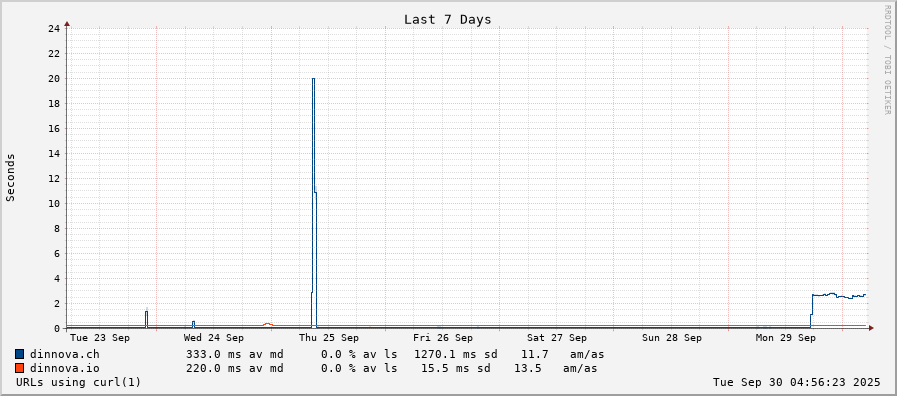Click the Sat 27 Sep axis label
Screen dimensions: 897x396
557,338
